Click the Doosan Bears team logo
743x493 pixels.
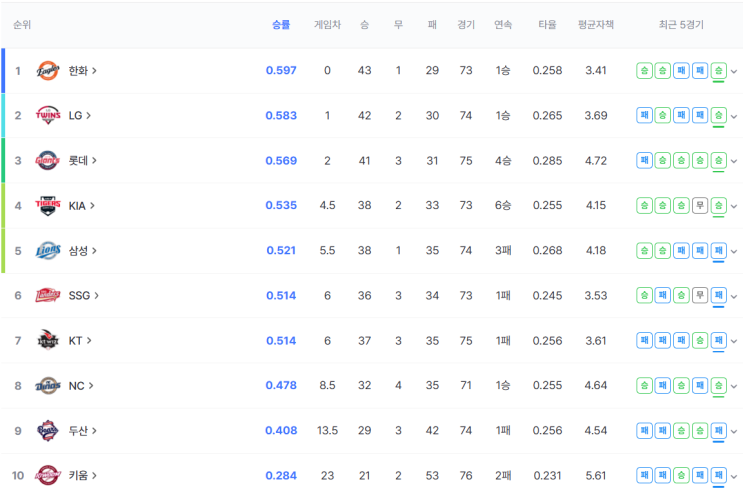pos(48,430)
